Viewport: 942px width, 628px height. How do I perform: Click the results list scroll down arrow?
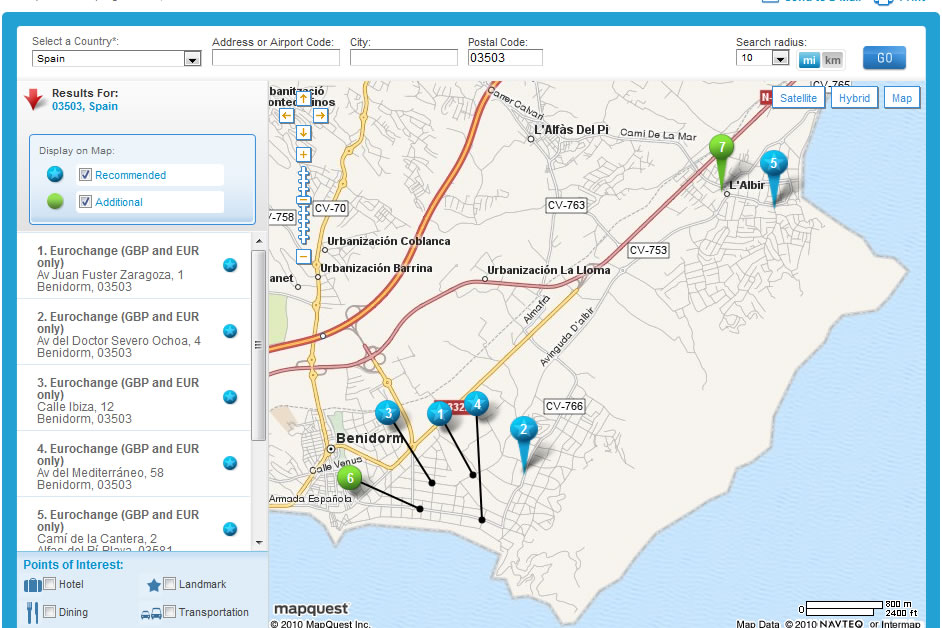259,542
